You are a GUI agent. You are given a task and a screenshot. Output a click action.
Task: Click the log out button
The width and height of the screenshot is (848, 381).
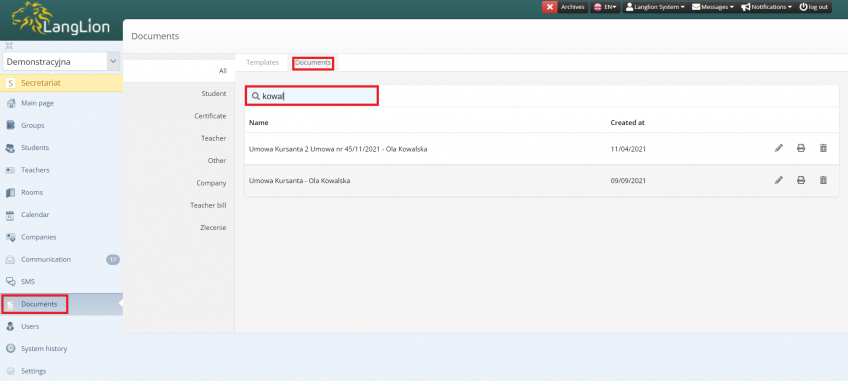tap(814, 7)
